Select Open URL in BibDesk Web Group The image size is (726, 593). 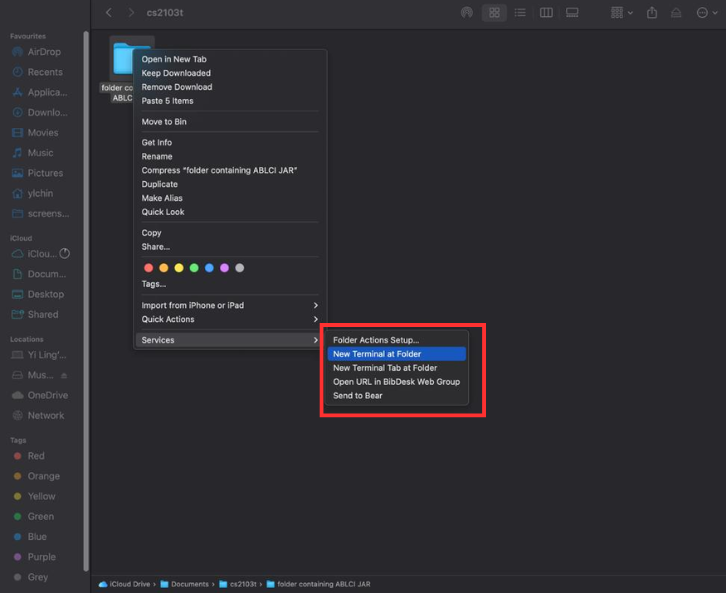click(x=396, y=382)
